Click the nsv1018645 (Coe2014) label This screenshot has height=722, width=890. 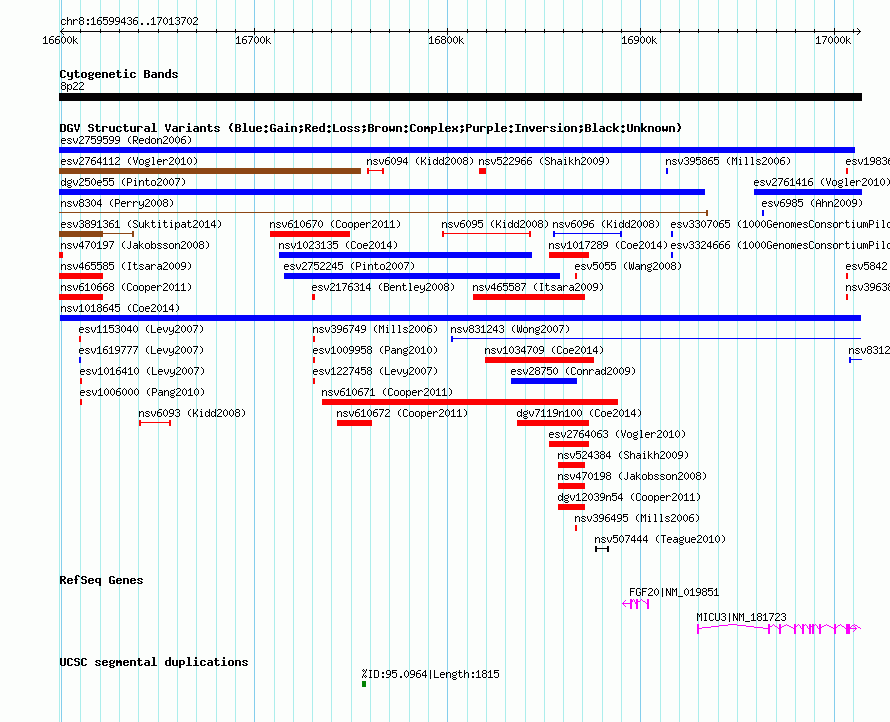[120, 308]
